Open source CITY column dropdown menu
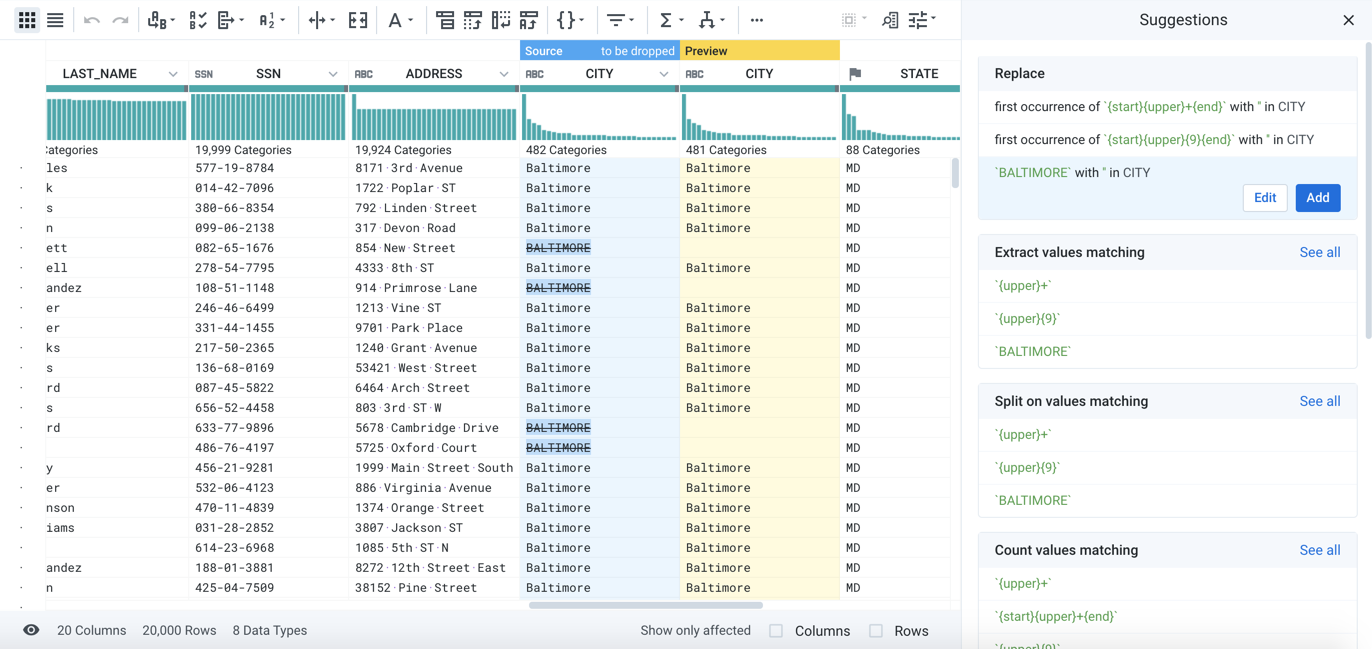Image resolution: width=1372 pixels, height=649 pixels. coord(664,74)
